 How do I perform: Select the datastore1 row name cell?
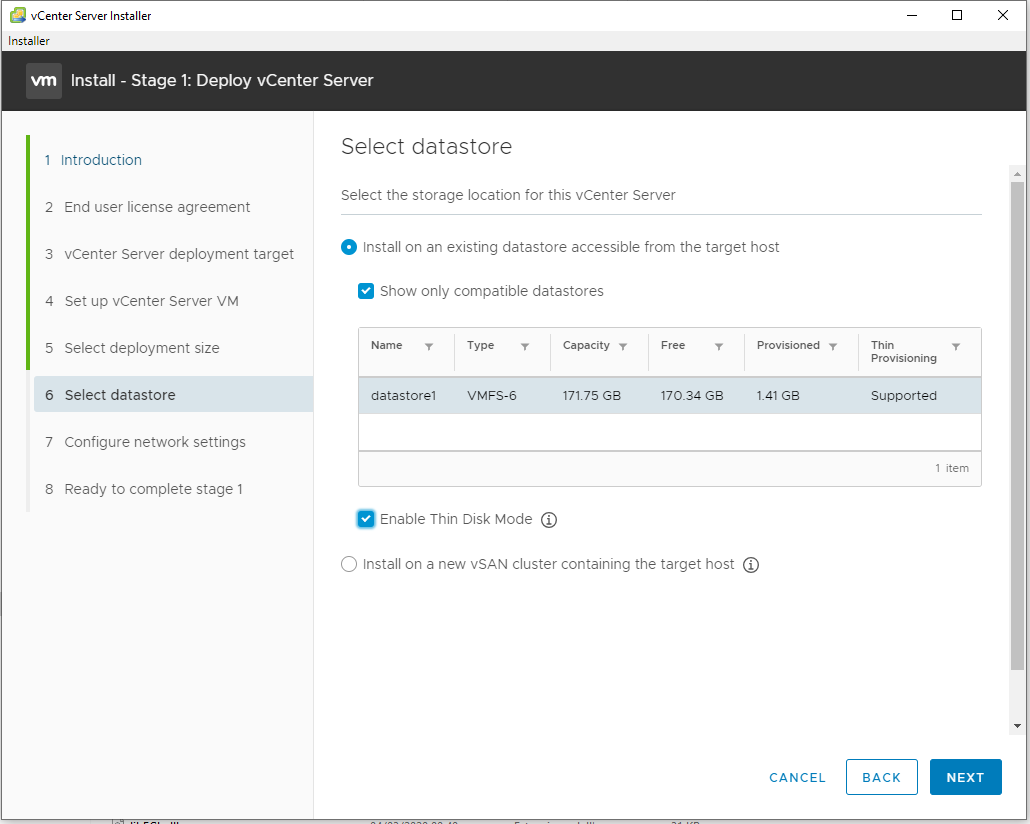[x=403, y=396]
